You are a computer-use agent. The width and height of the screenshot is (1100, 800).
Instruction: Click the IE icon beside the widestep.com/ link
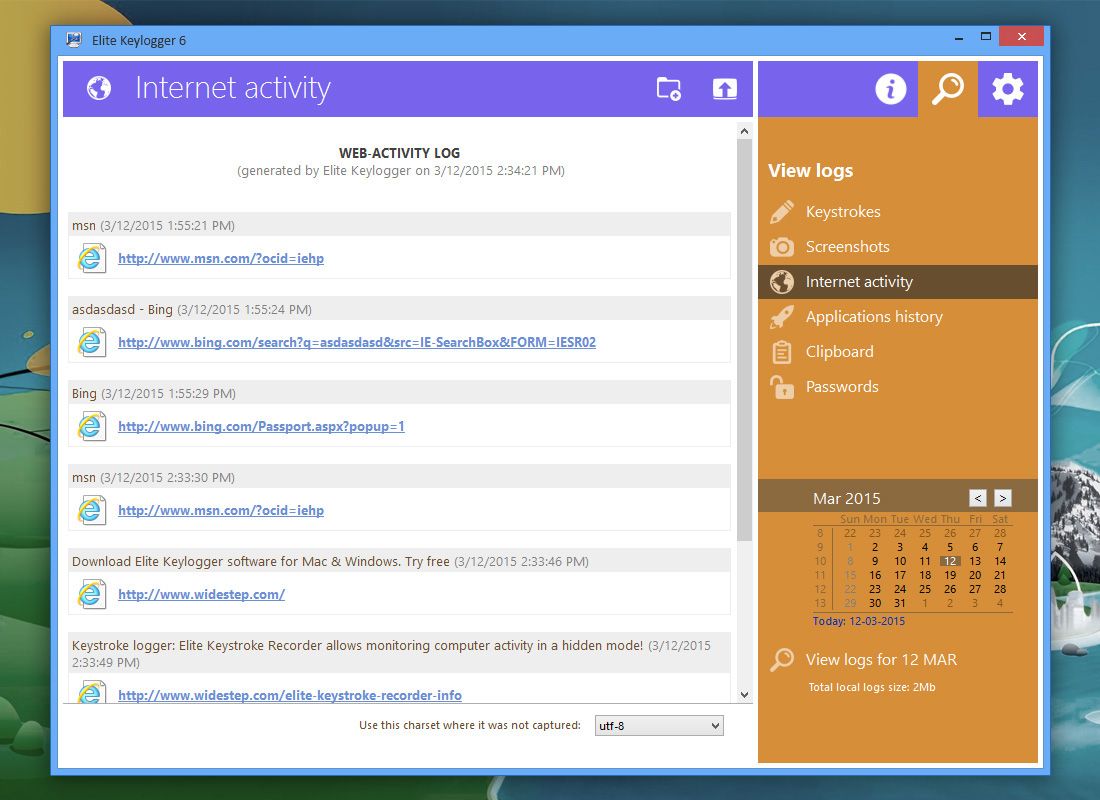tap(92, 594)
